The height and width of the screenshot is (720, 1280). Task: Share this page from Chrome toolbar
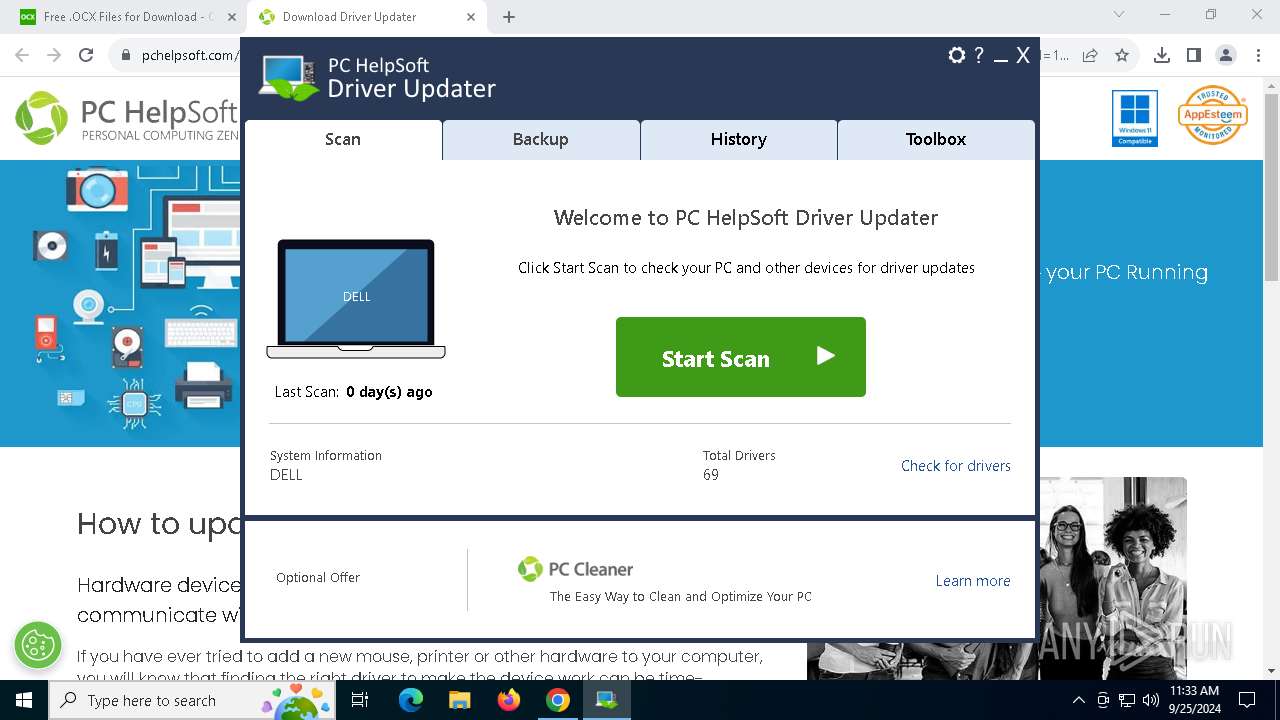point(1091,56)
